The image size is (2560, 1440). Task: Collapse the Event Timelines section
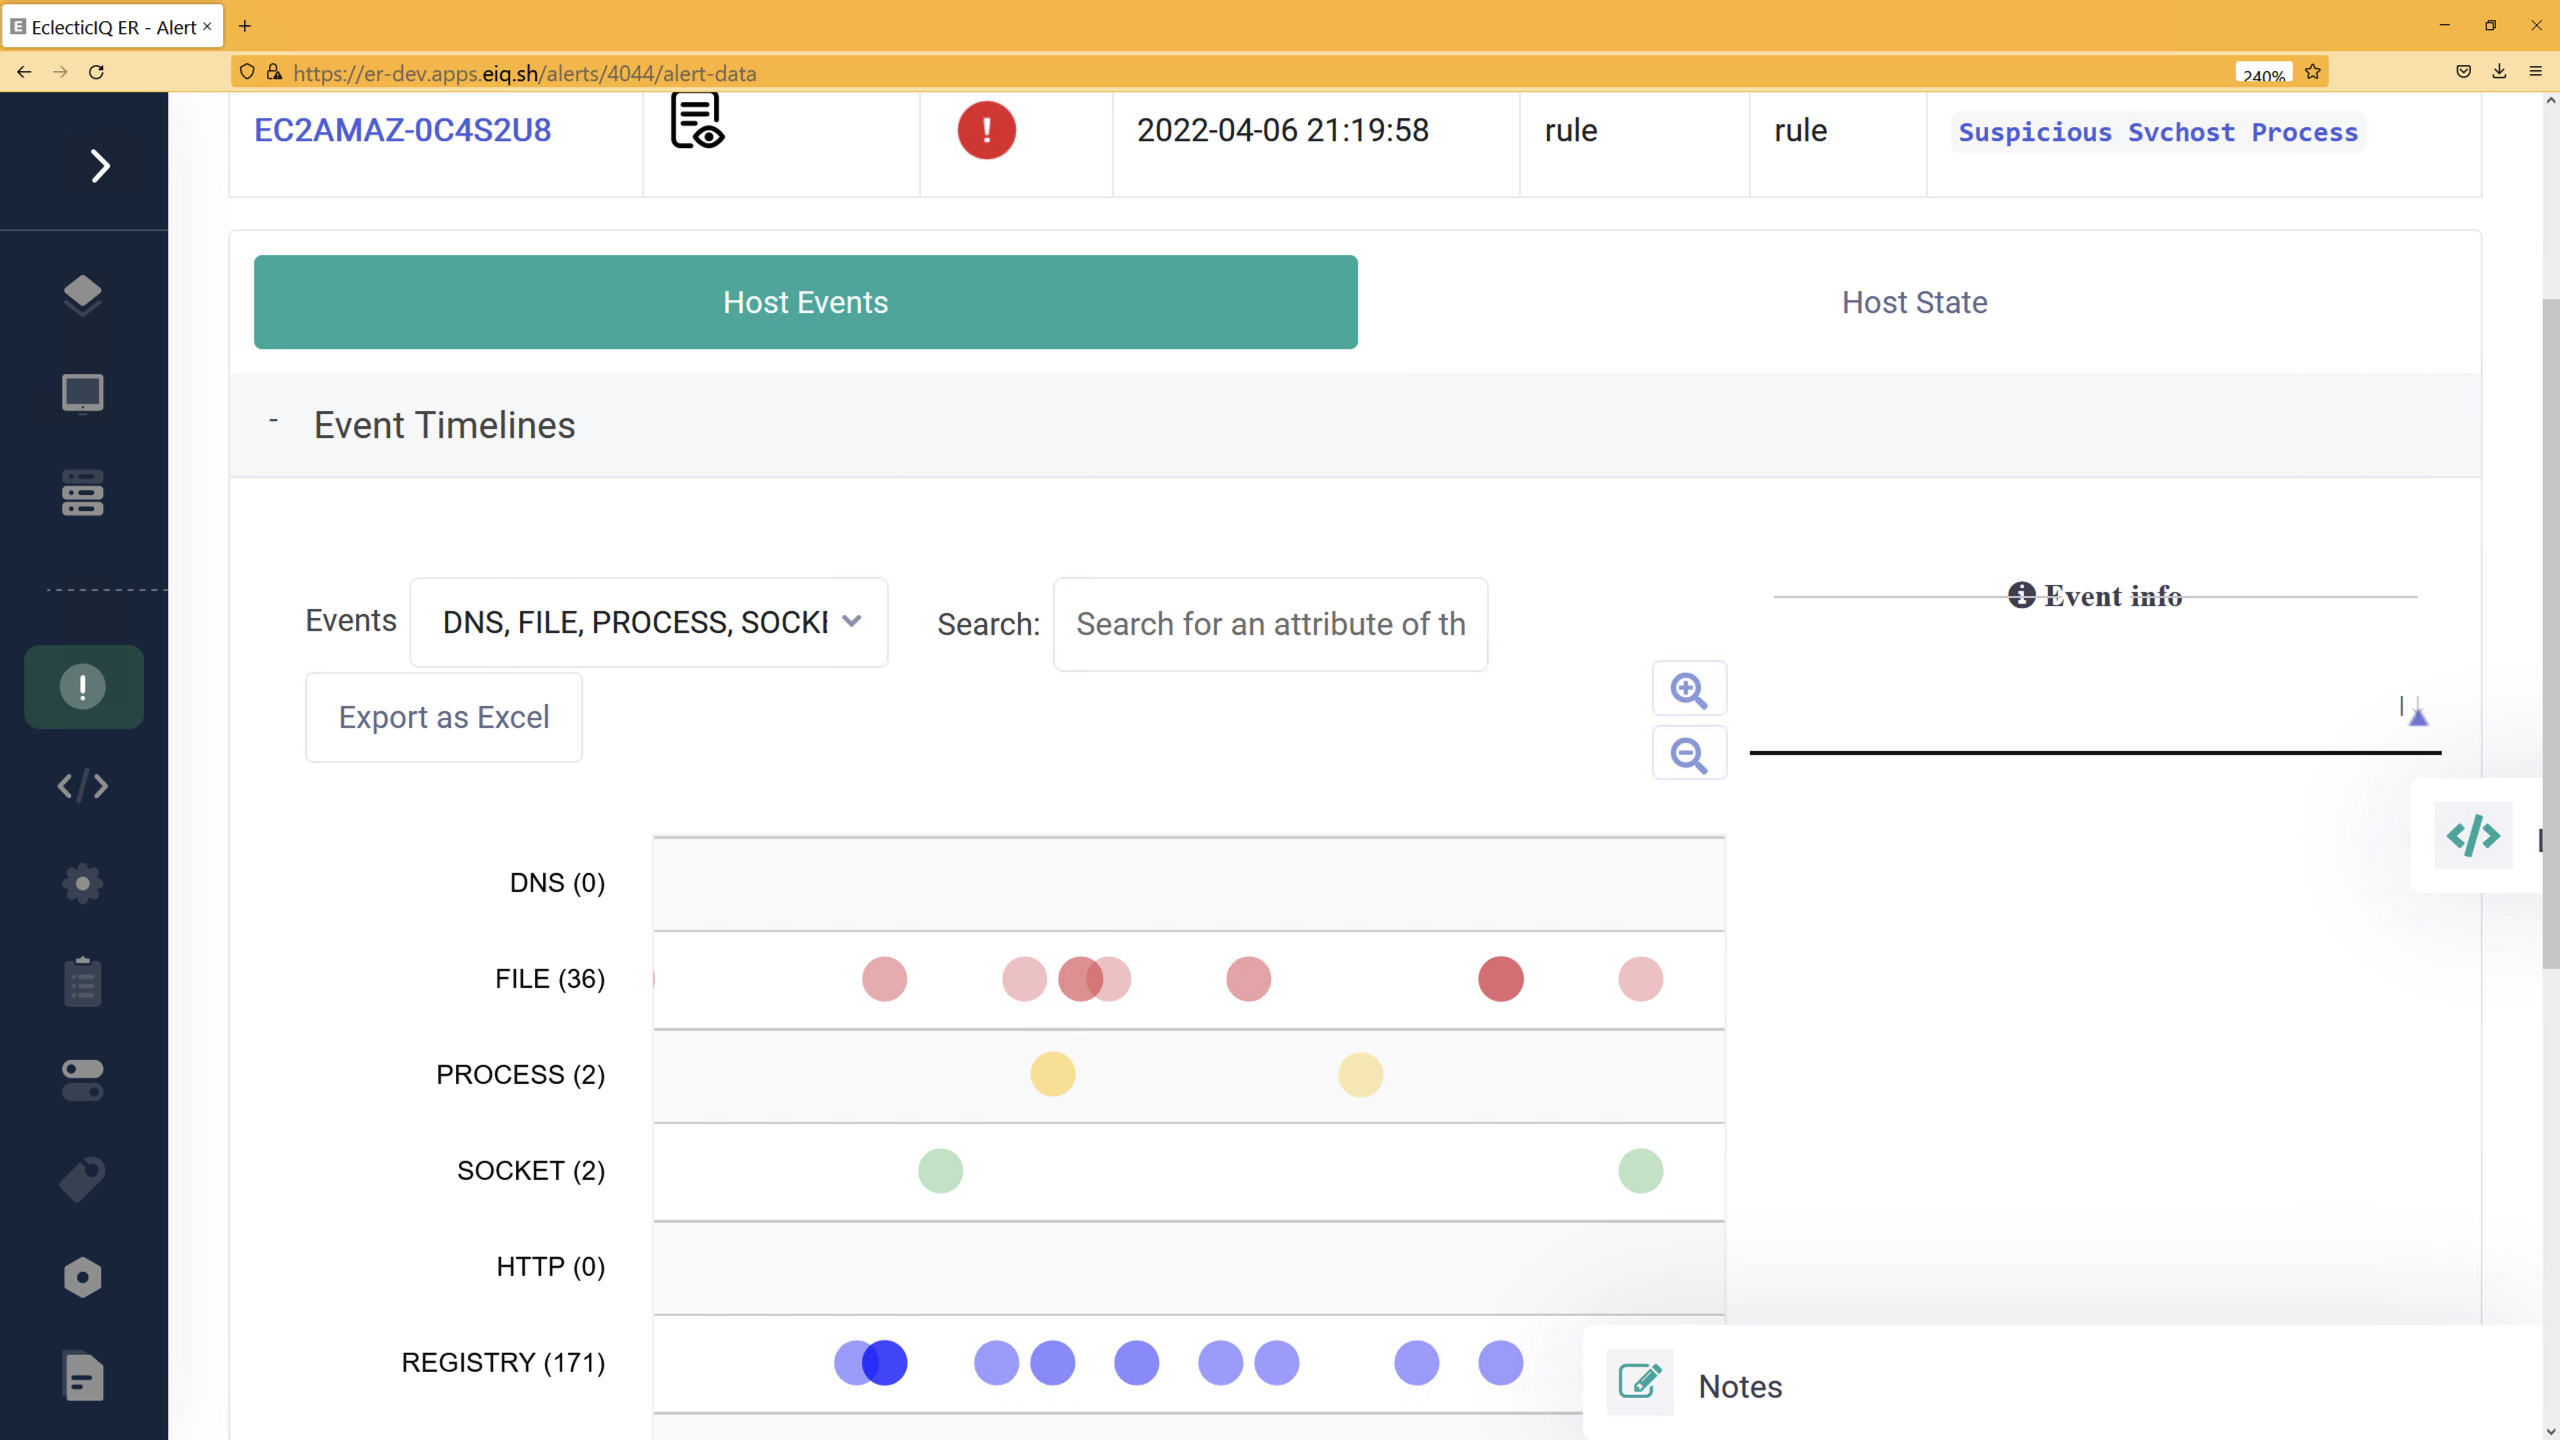coord(273,421)
